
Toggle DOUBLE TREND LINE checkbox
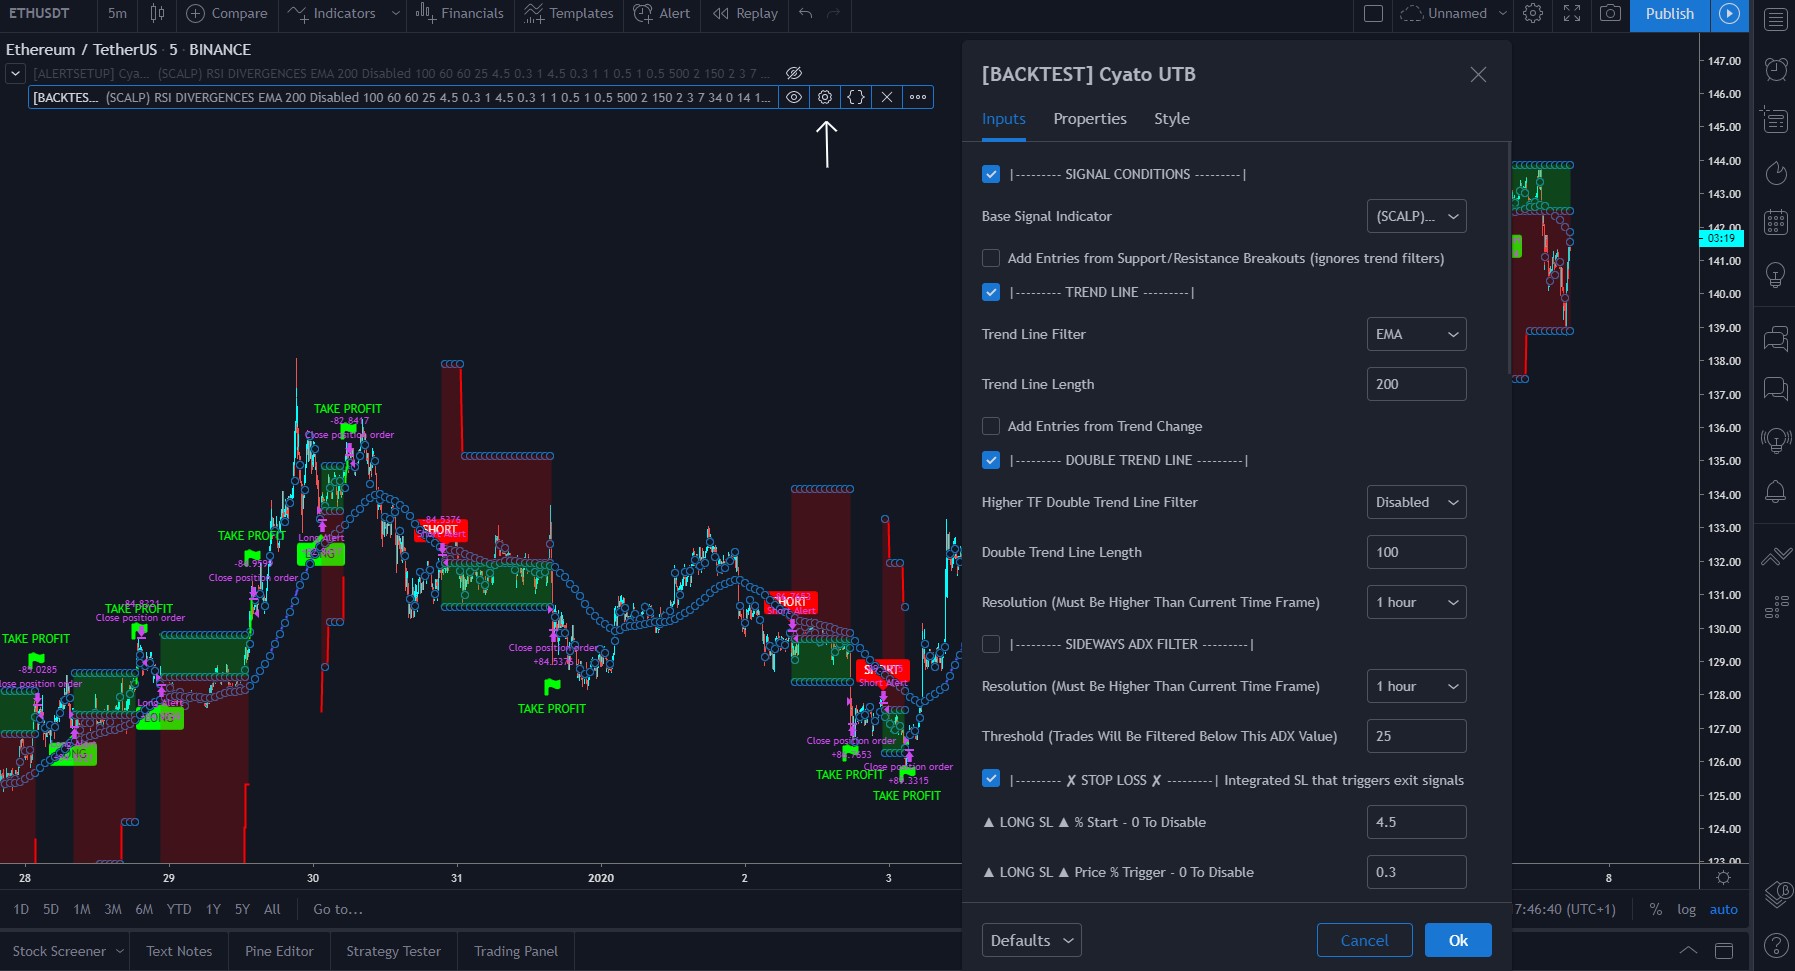pos(991,460)
